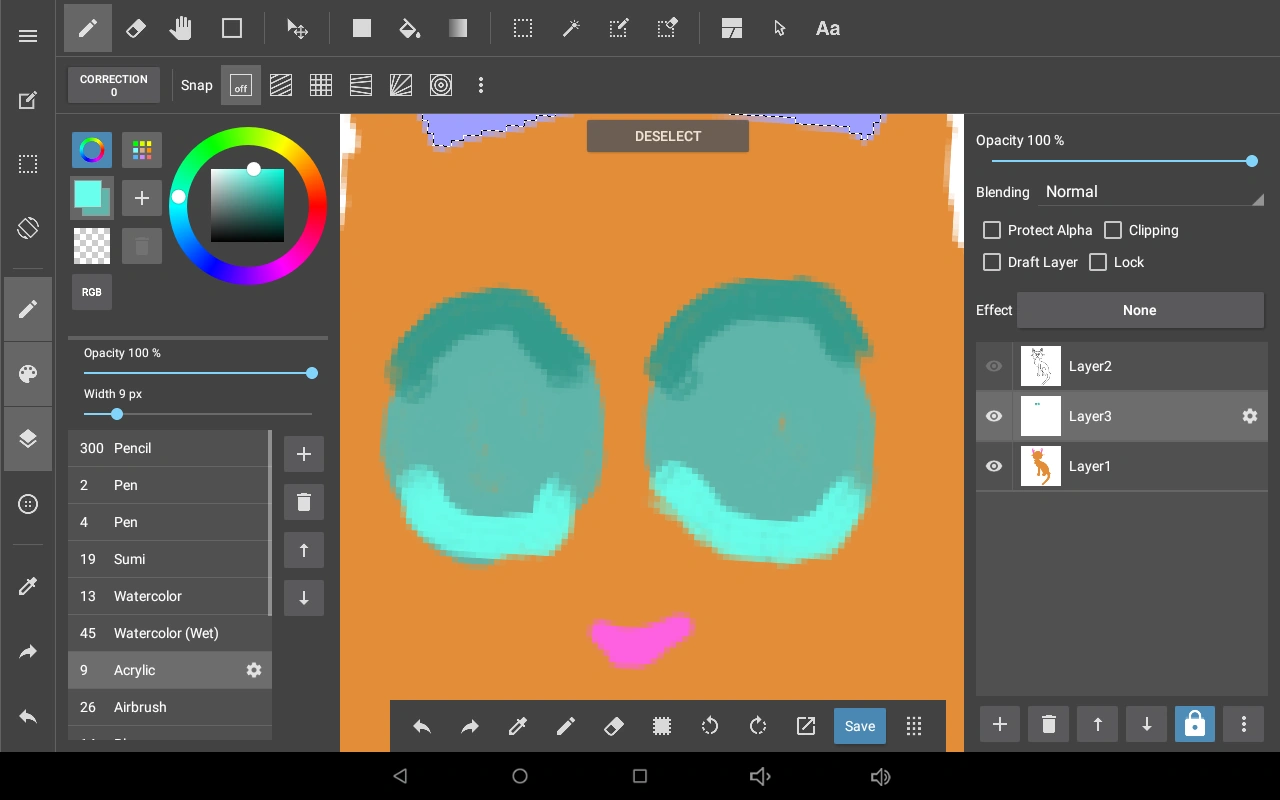Click the lock icon below layers
The width and height of the screenshot is (1280, 800).
click(1194, 725)
